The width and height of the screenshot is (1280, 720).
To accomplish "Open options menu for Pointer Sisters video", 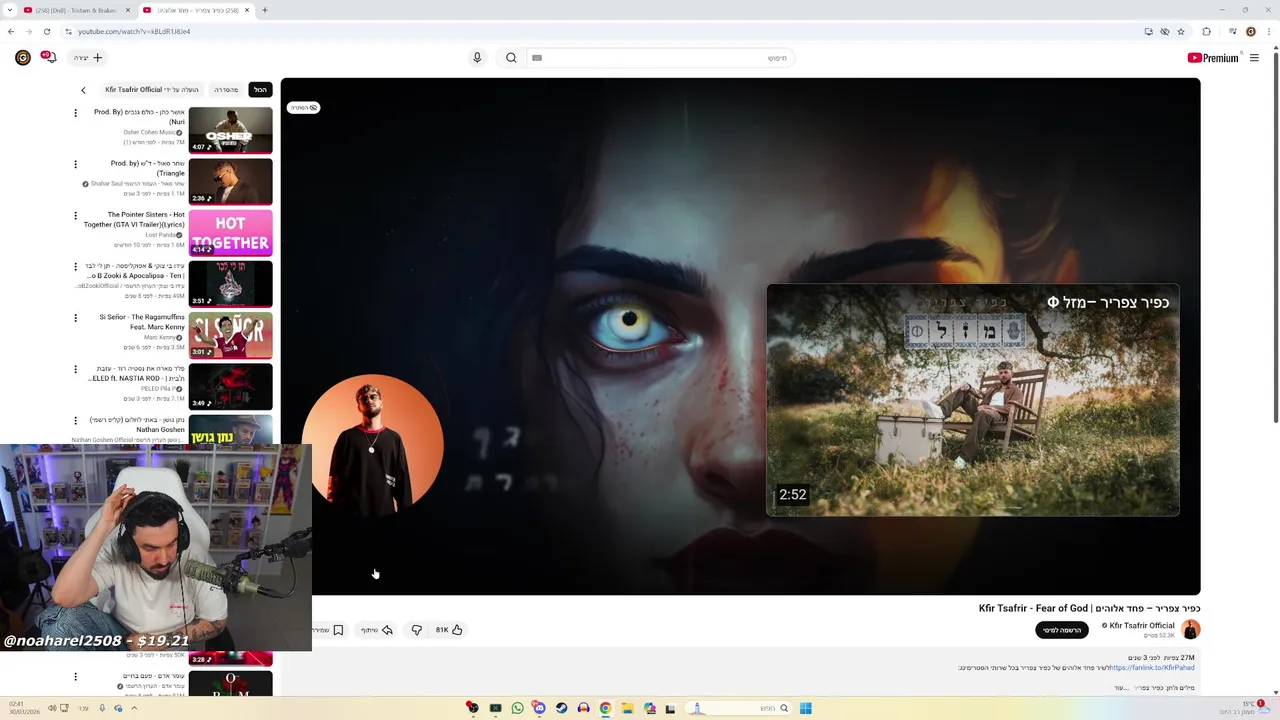I will 75,215.
